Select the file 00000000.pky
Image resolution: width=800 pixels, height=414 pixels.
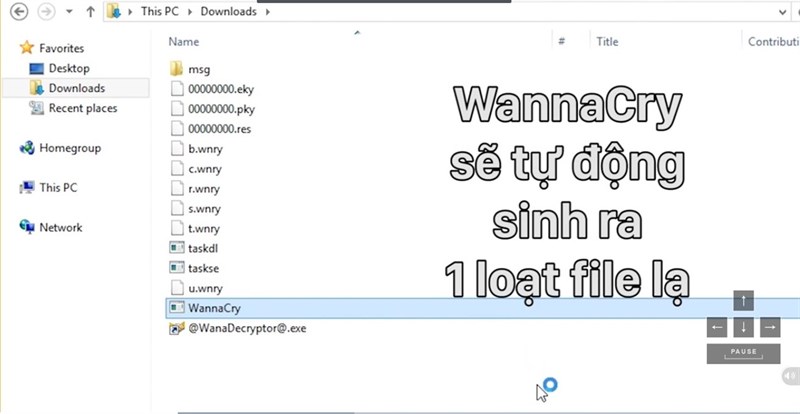[x=221, y=109]
